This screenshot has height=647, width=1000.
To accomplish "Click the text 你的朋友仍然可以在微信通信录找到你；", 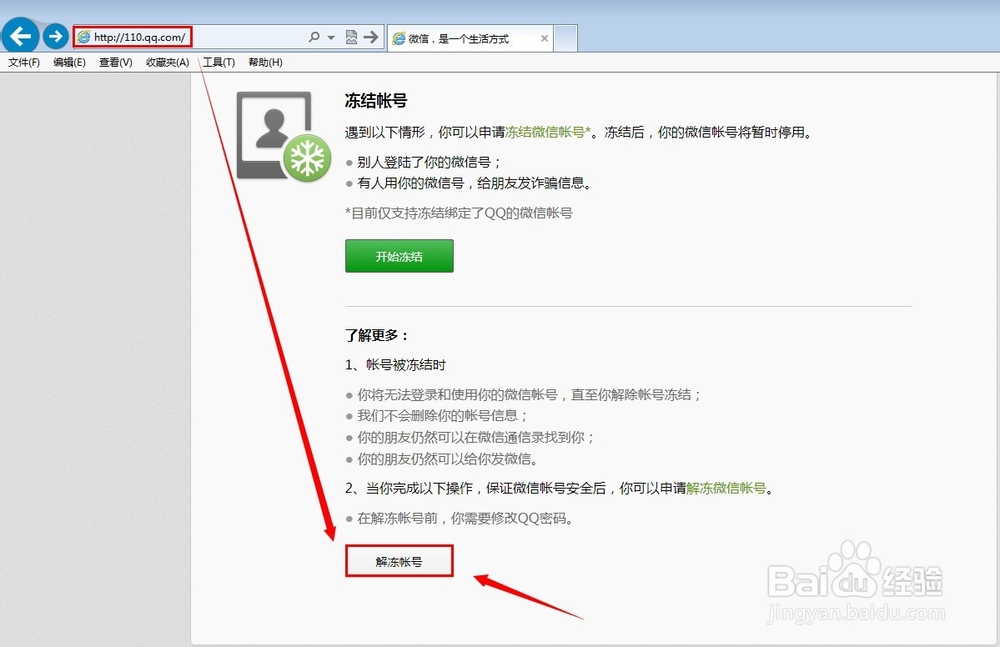I will (x=476, y=438).
